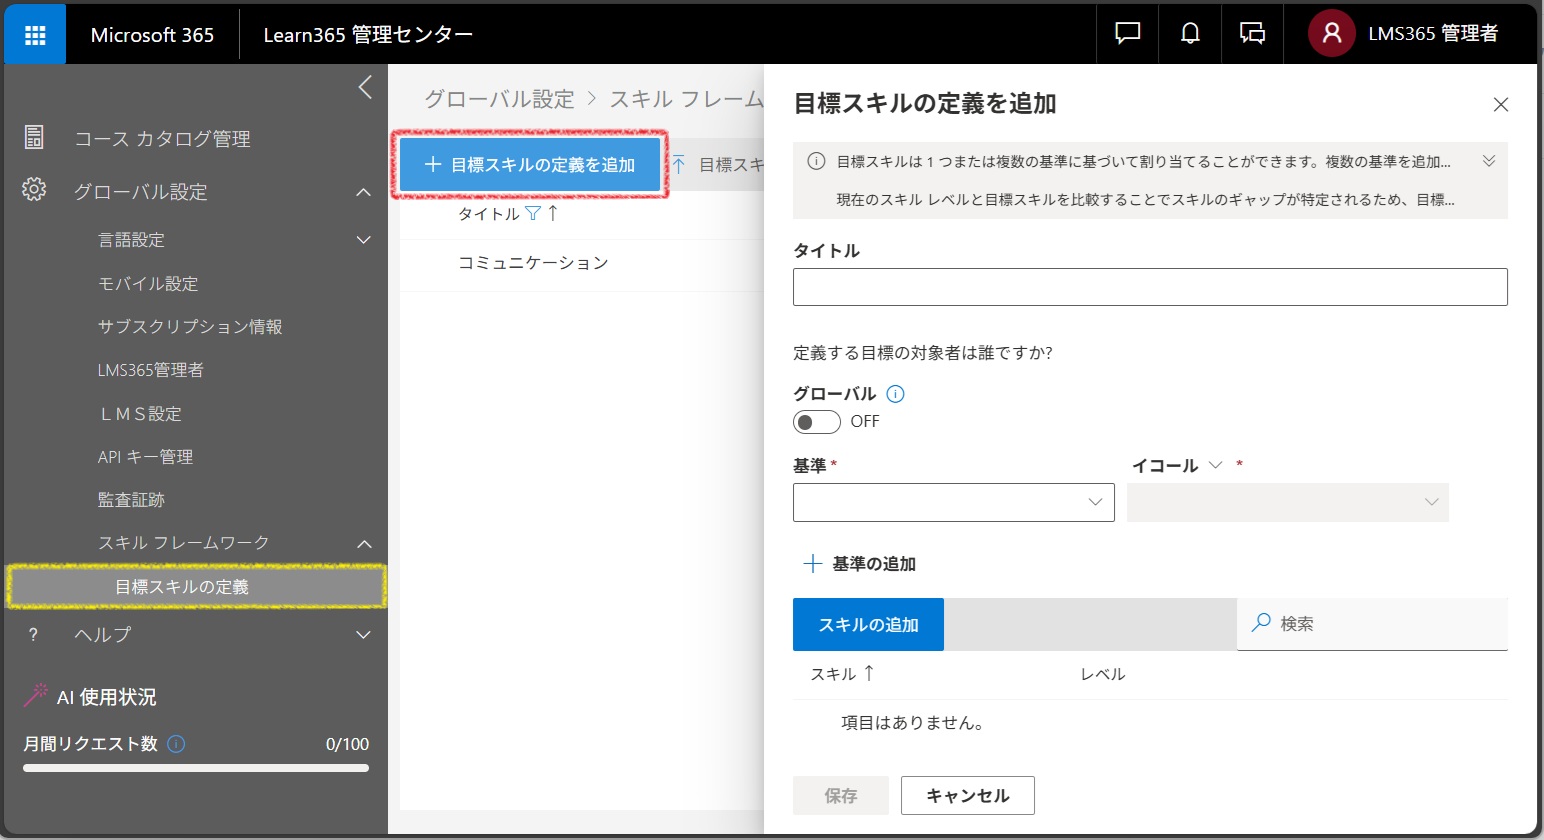Click the AI 使用状況 wand icon
This screenshot has width=1544, height=840.
(x=36, y=695)
